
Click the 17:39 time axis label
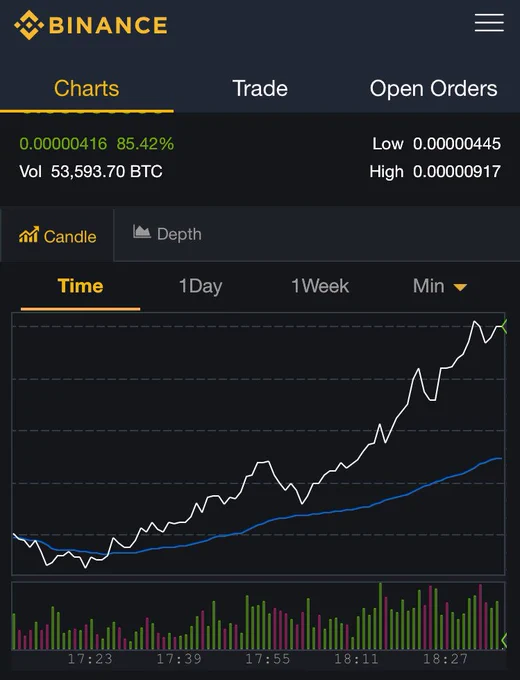(x=179, y=659)
